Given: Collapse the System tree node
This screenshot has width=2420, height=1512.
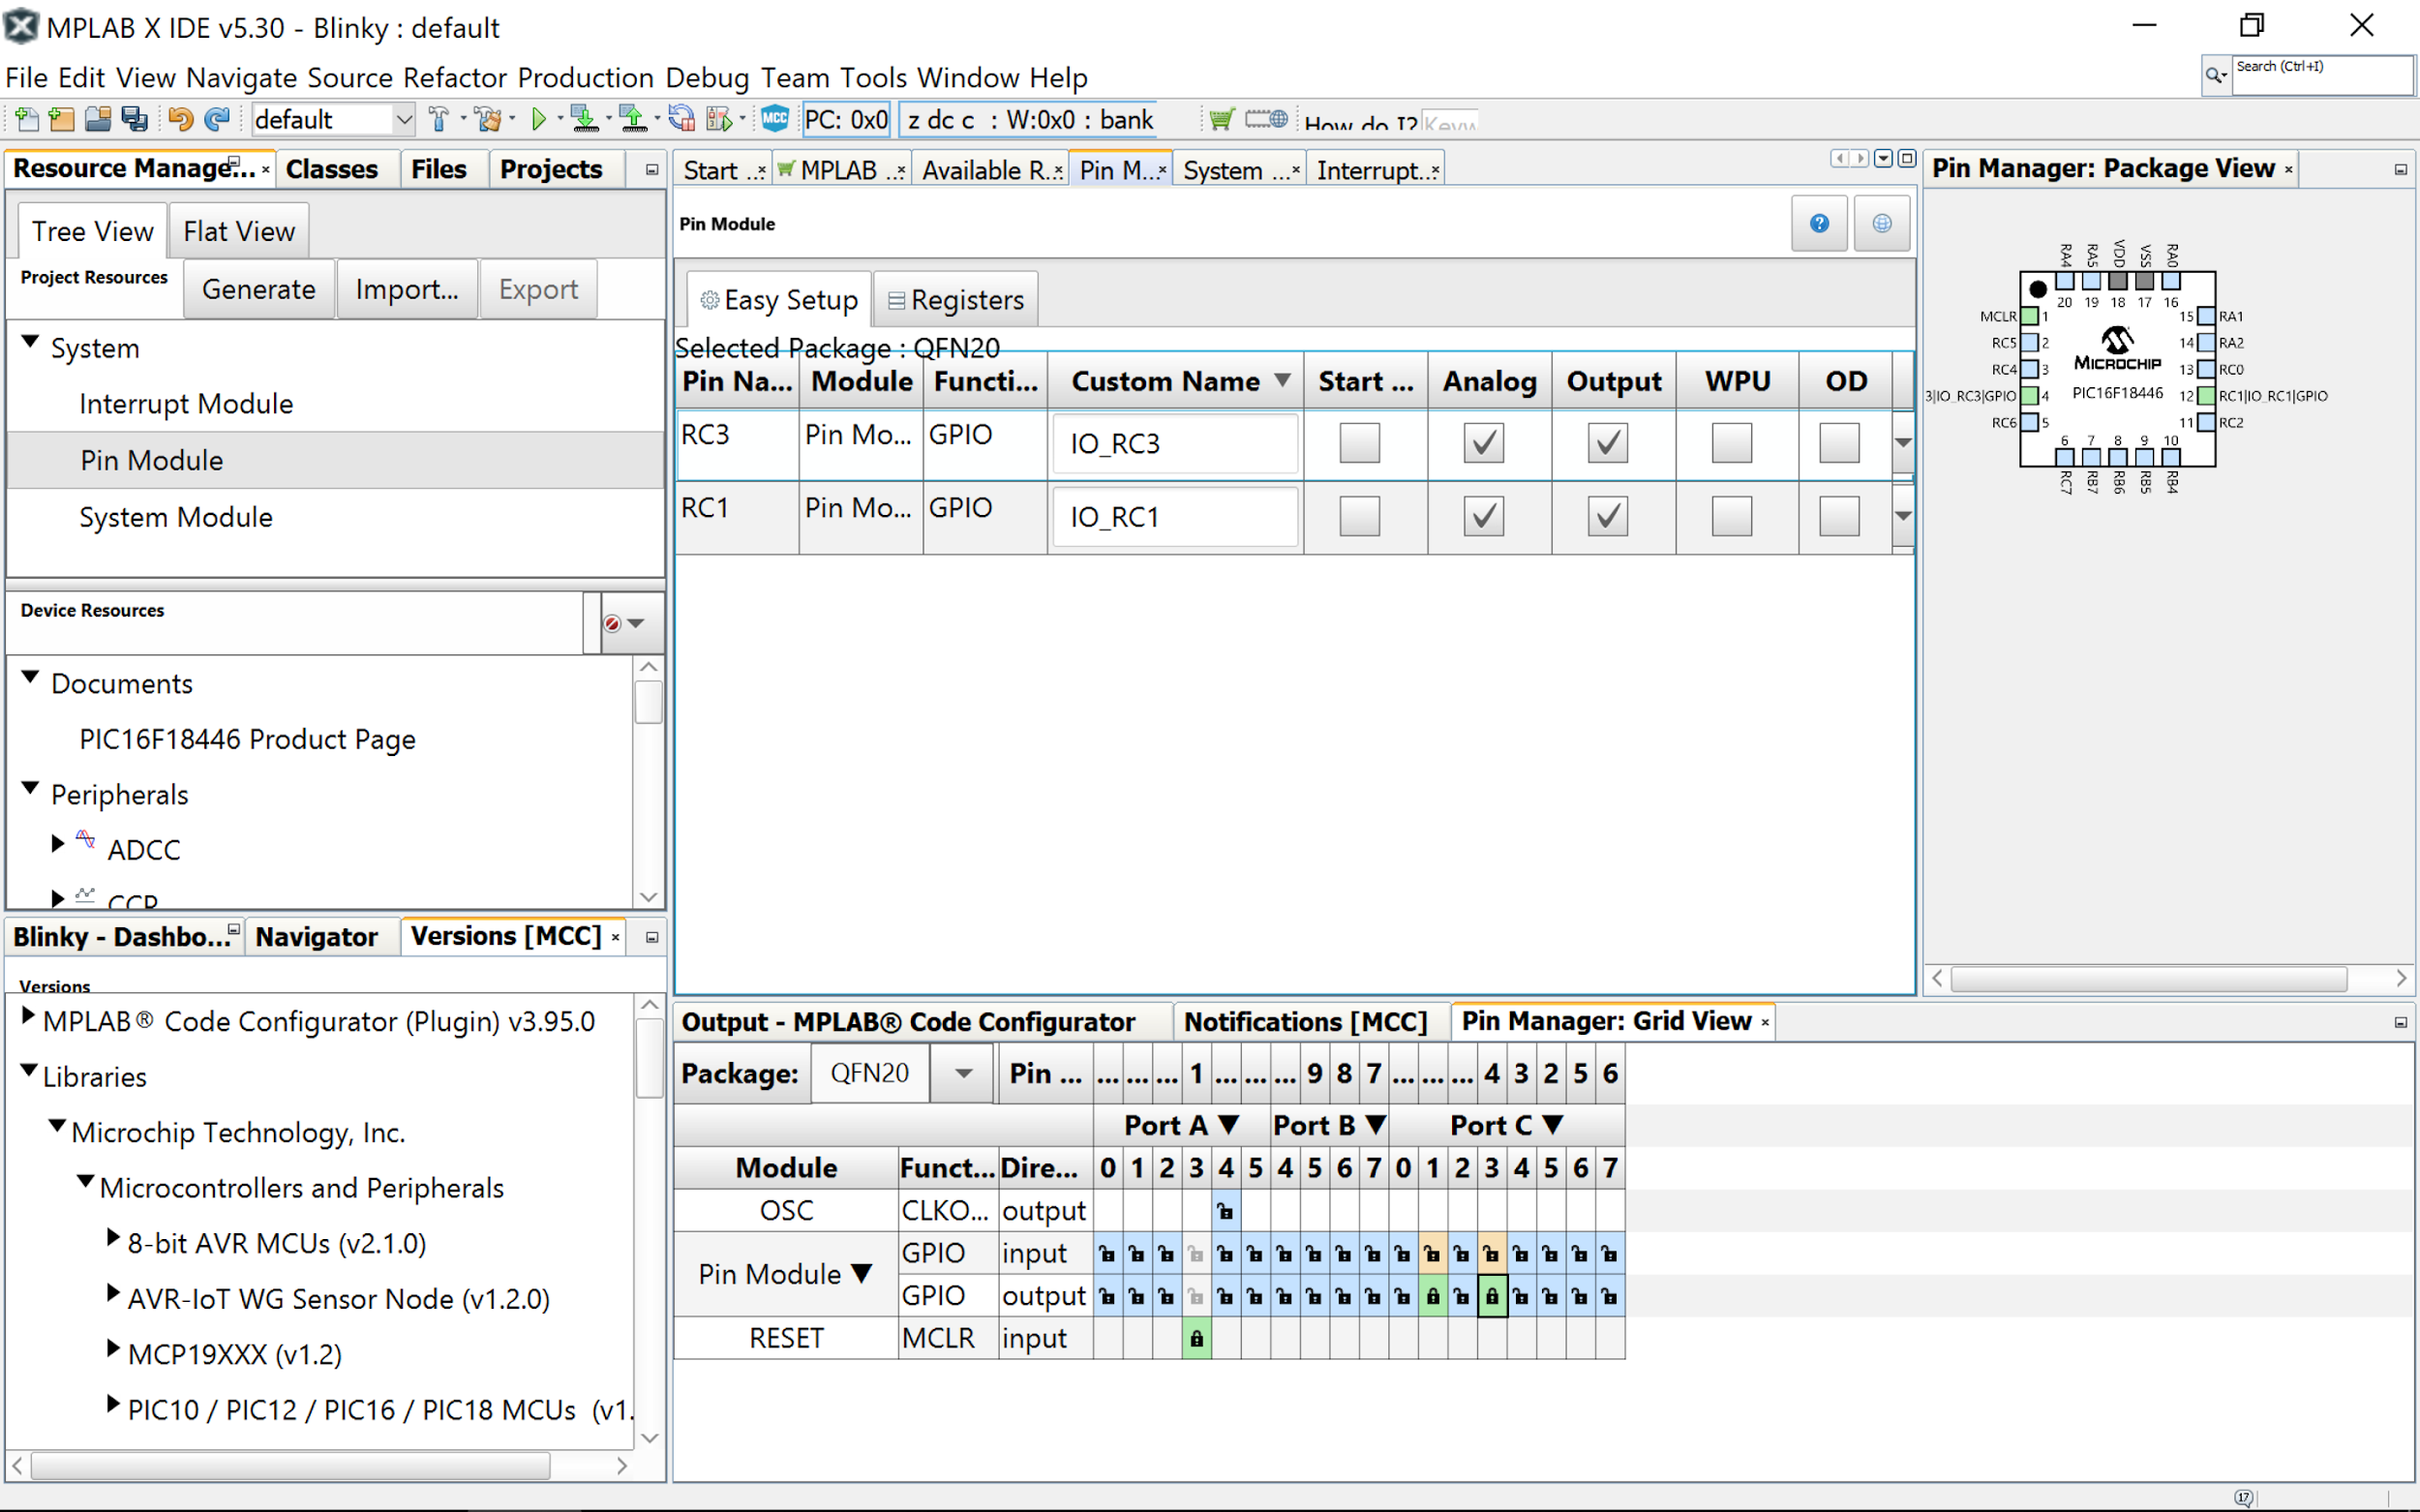Looking at the screenshot, I should click(x=31, y=343).
